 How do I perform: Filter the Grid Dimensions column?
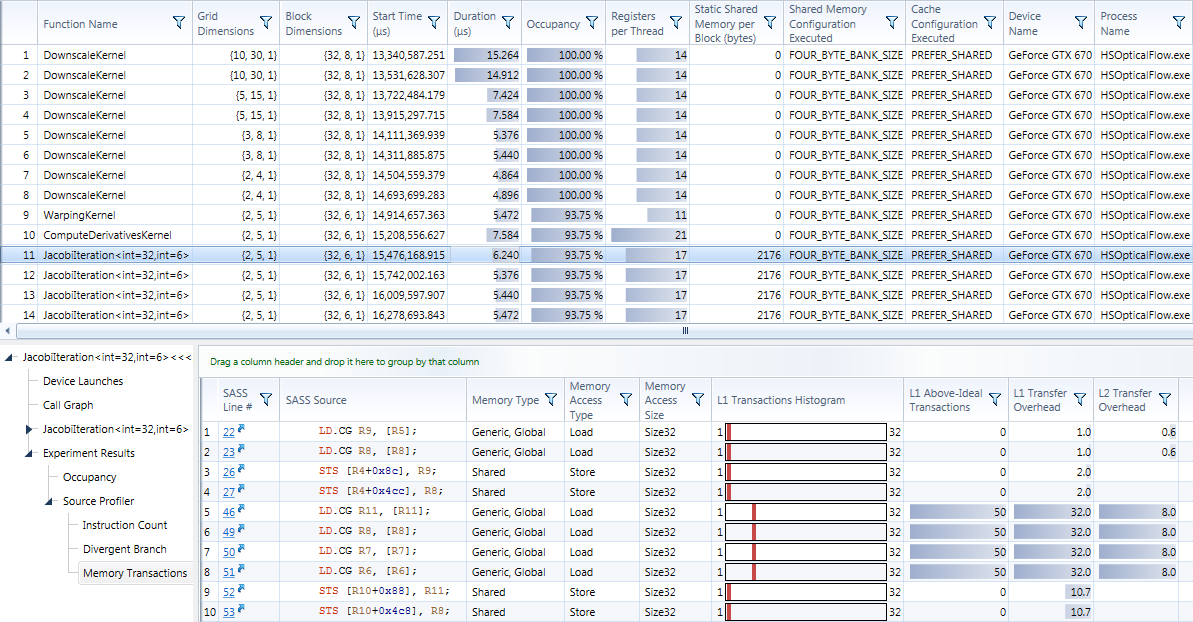(x=266, y=23)
